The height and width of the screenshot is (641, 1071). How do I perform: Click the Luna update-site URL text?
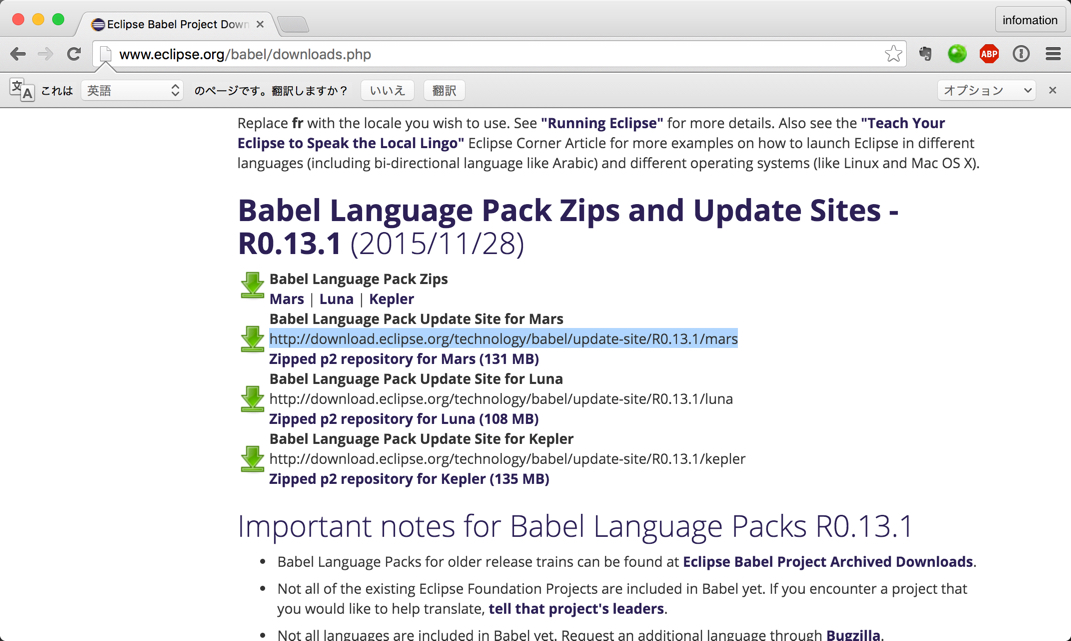point(501,399)
